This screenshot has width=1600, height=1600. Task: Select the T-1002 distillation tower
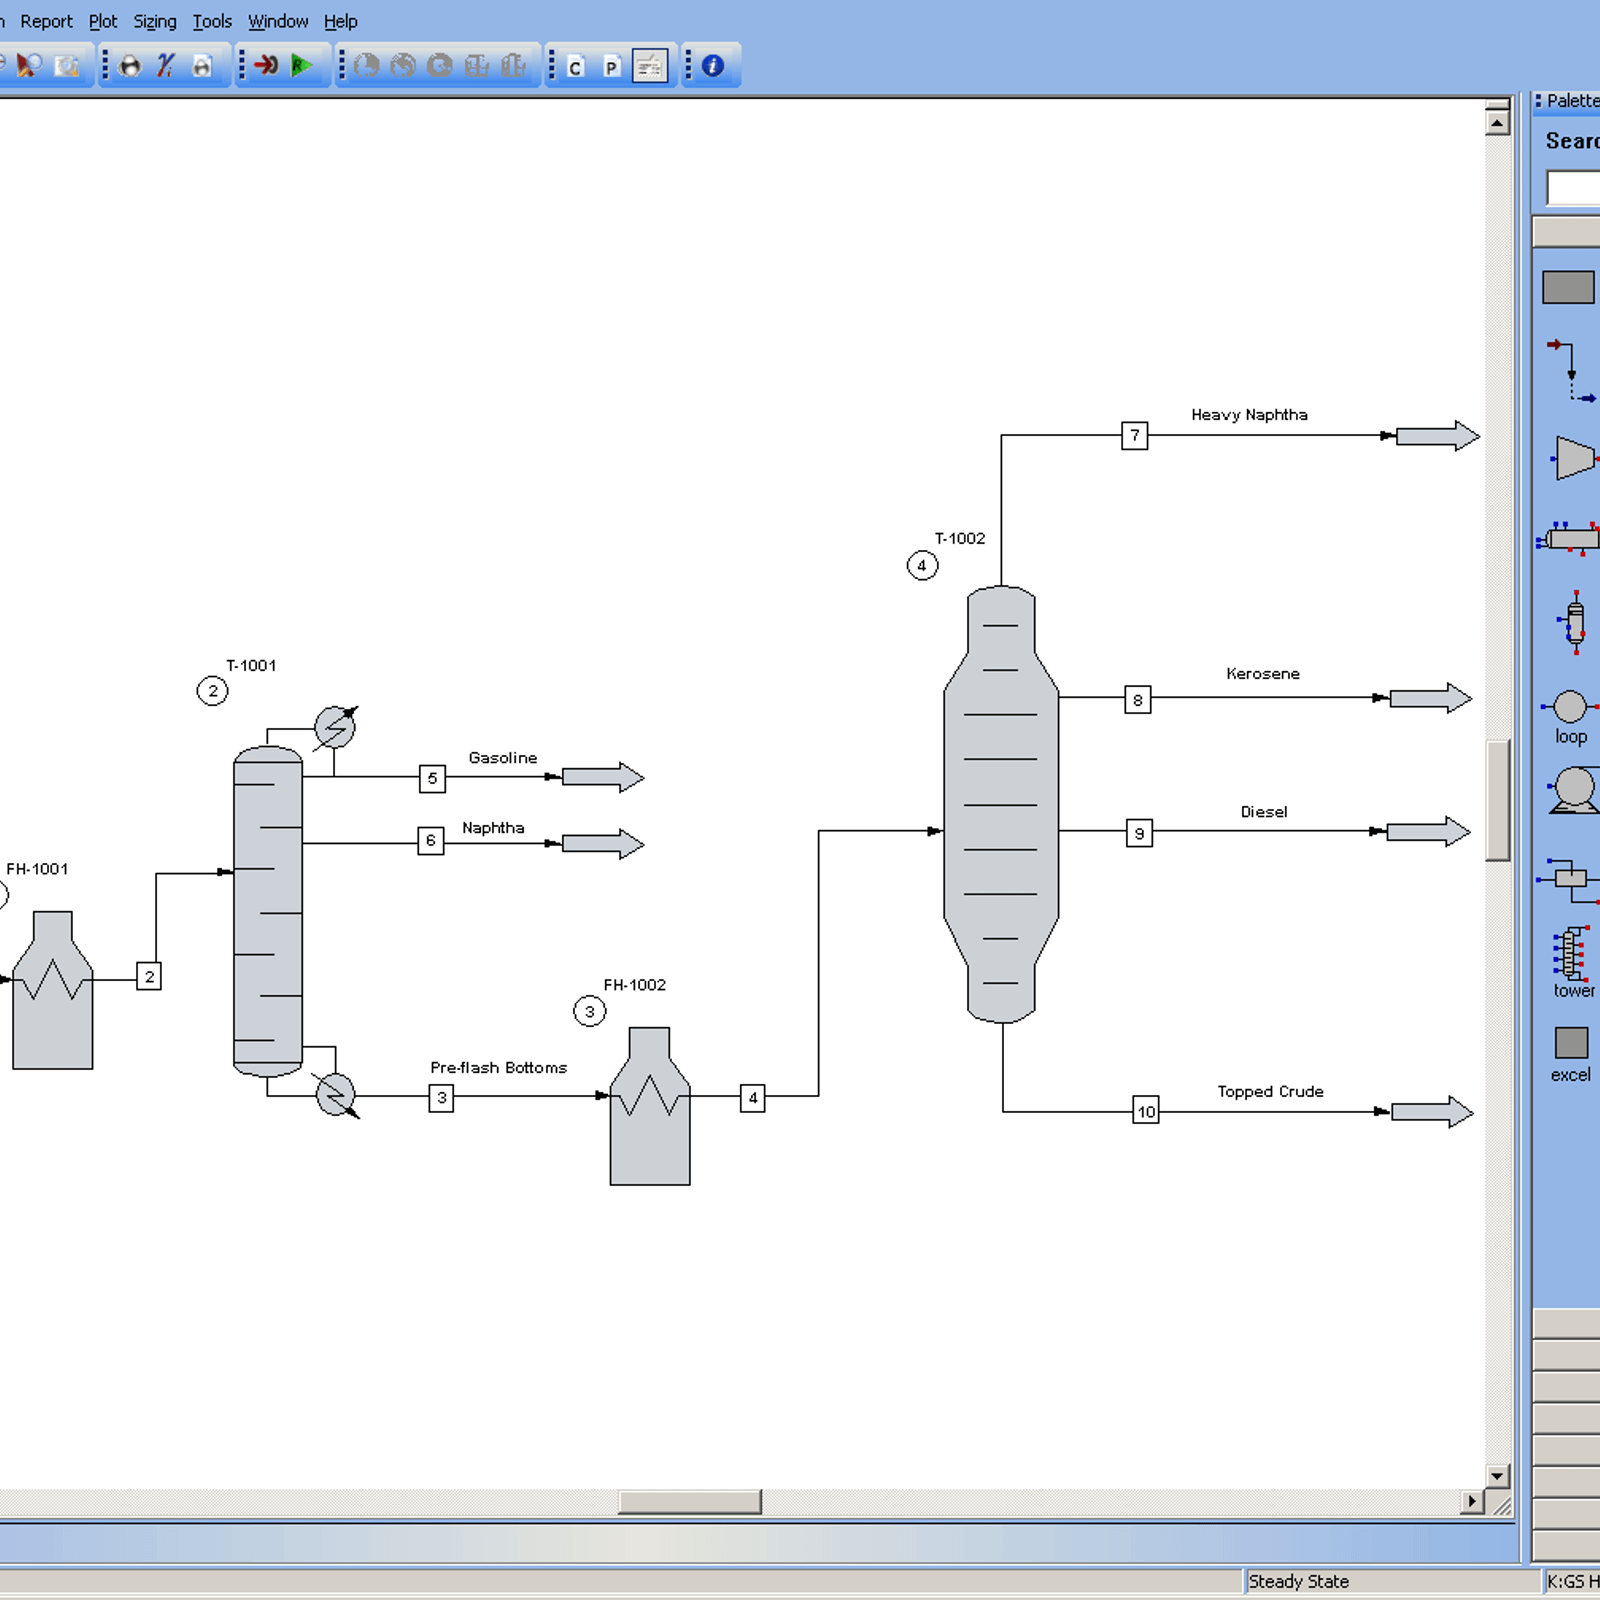pos(1001,804)
